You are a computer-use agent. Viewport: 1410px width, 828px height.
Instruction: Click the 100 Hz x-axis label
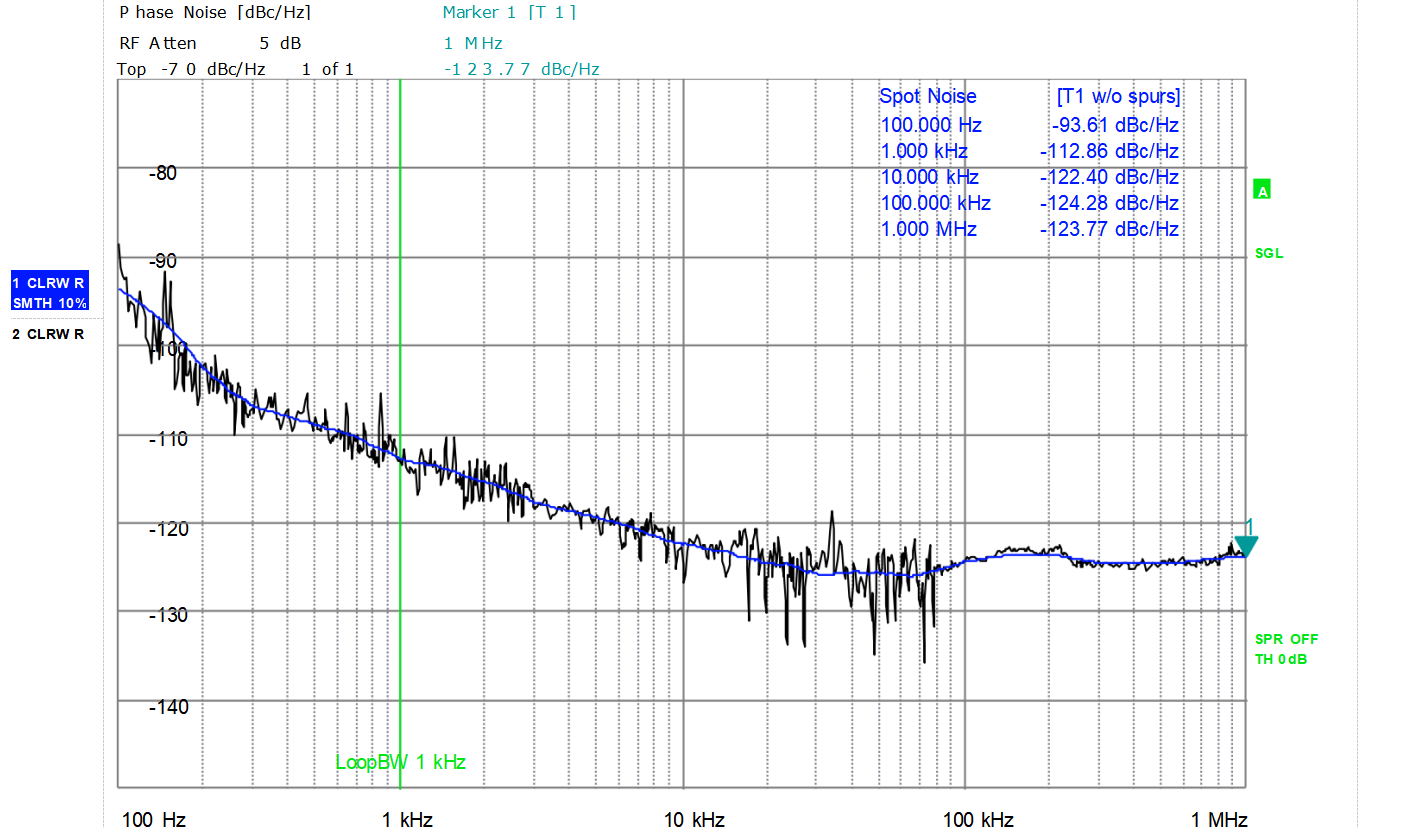[154, 820]
